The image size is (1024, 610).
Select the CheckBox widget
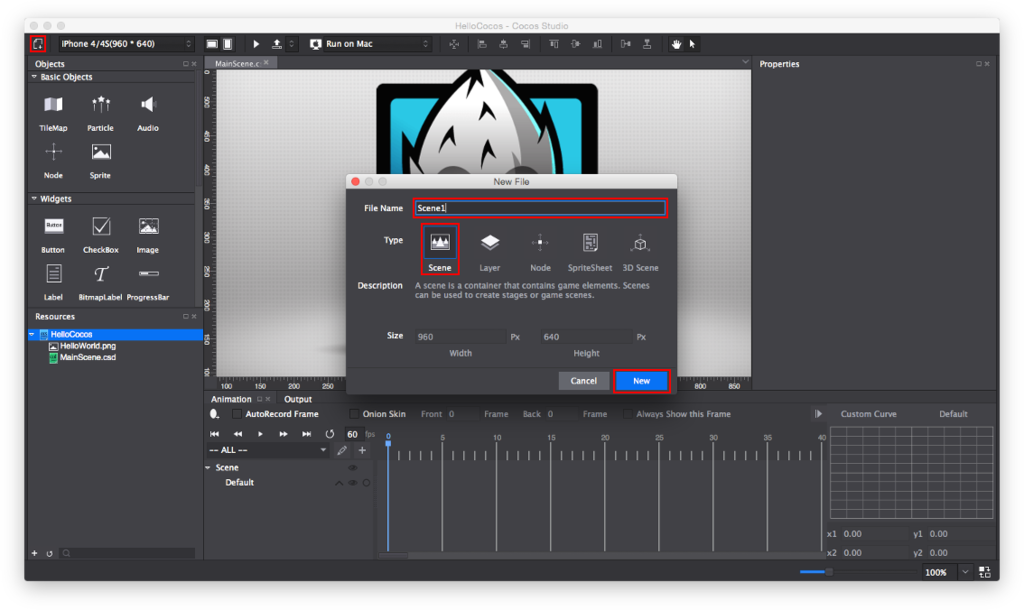click(101, 235)
